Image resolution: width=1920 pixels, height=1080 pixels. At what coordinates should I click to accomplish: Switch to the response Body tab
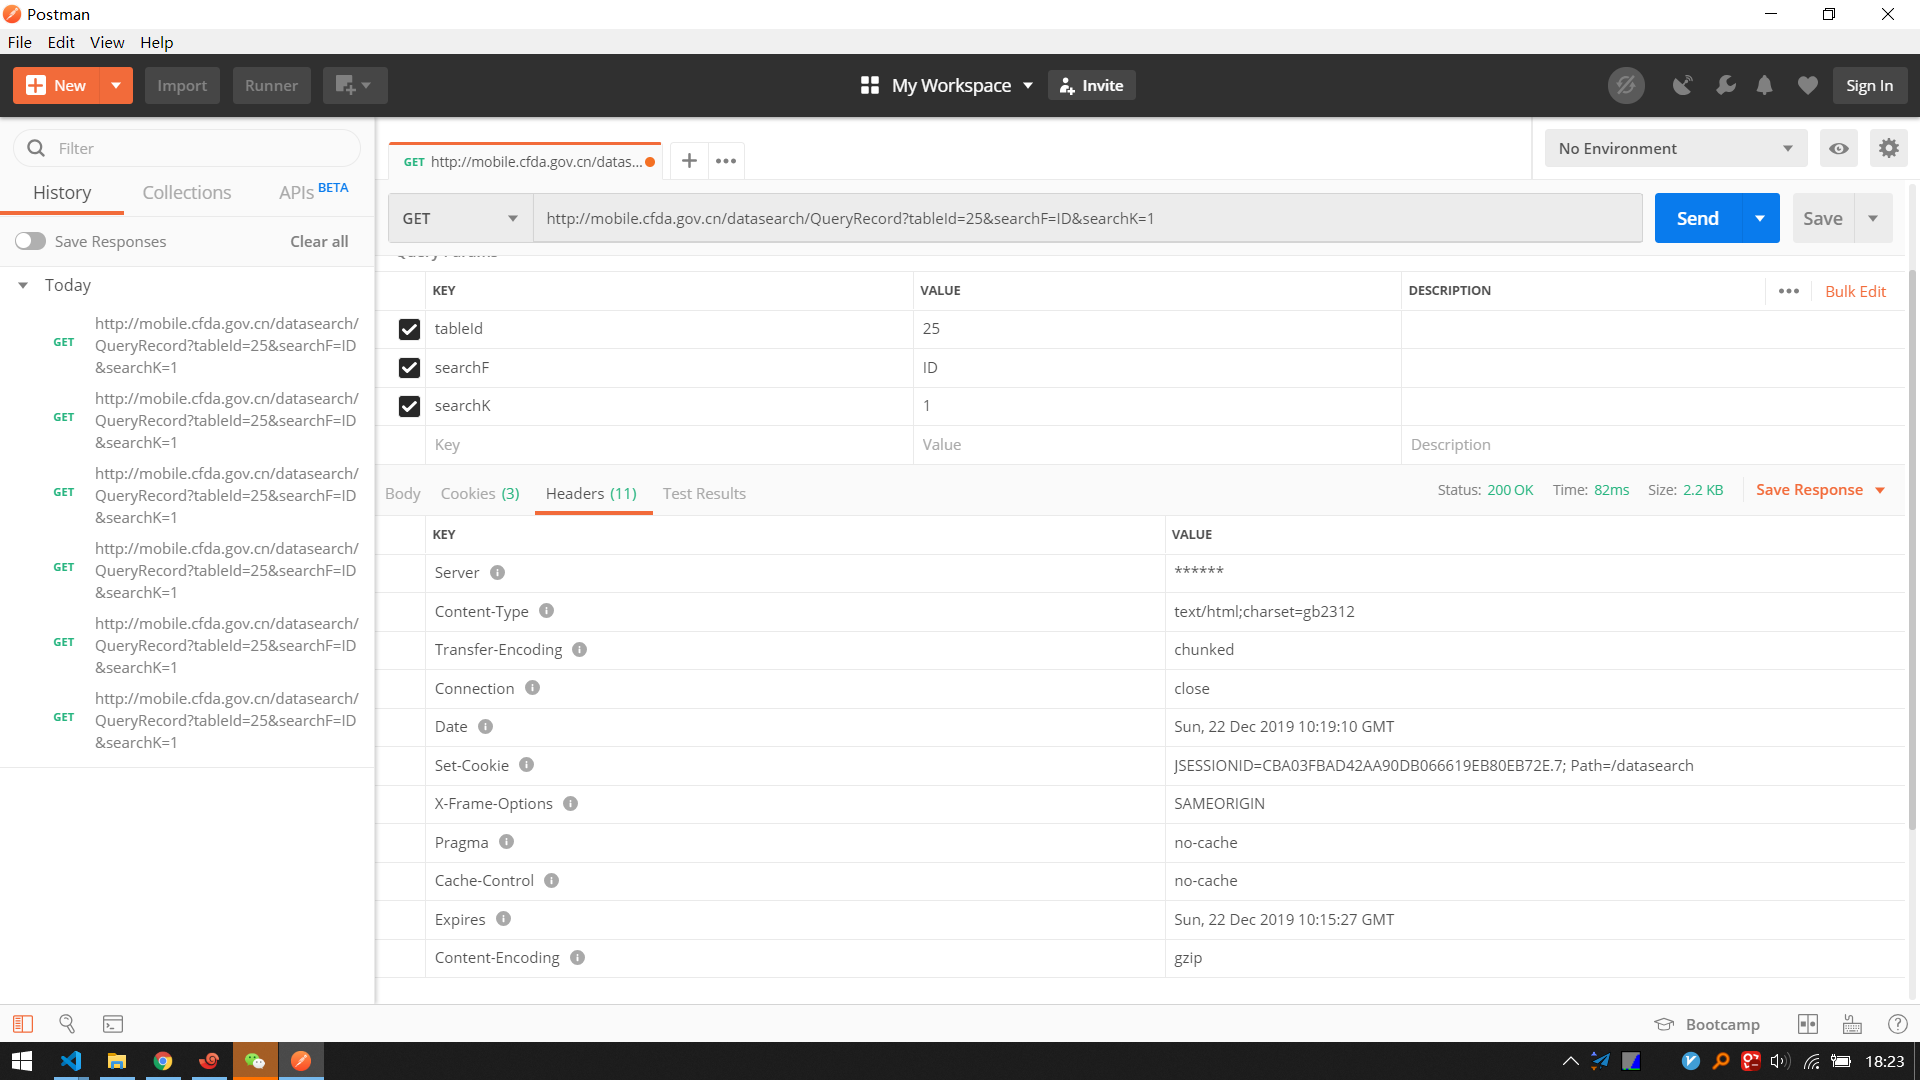(403, 493)
